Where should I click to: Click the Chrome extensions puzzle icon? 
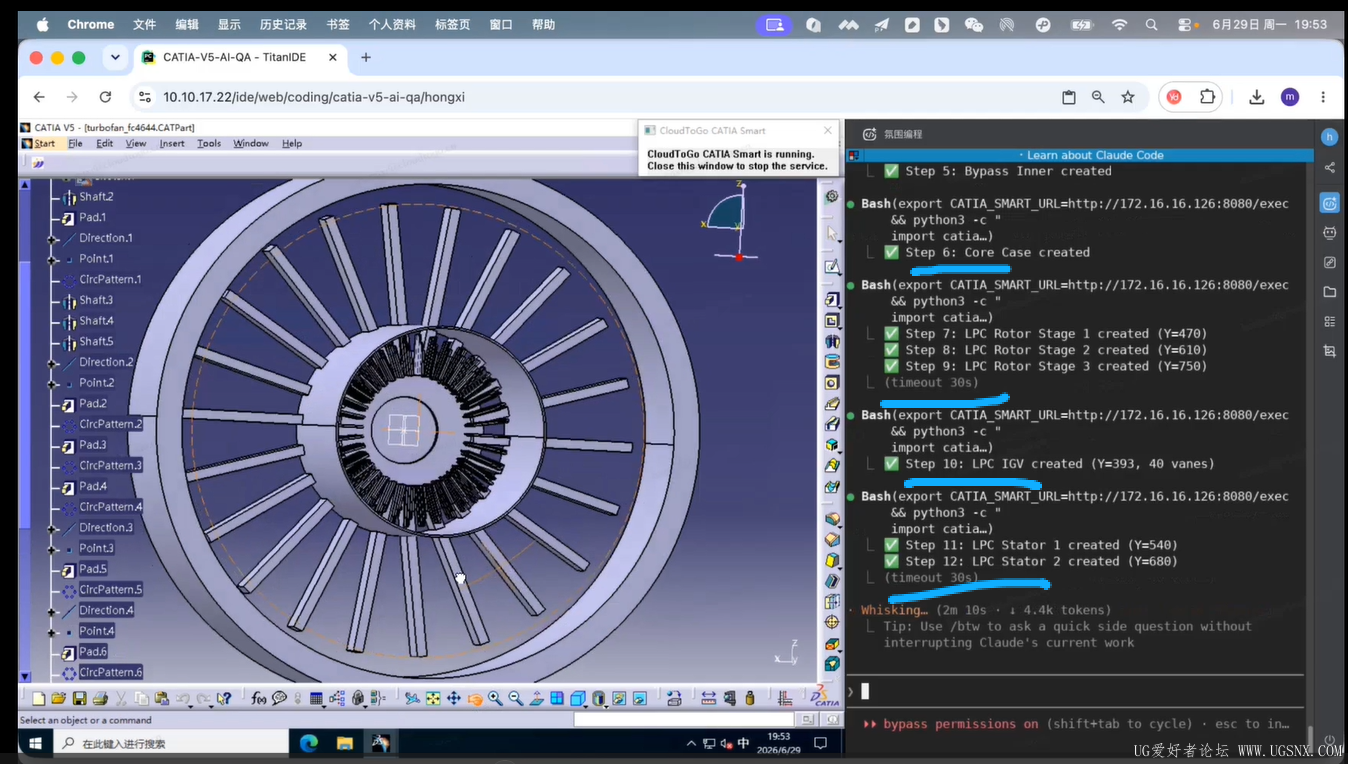[1207, 97]
